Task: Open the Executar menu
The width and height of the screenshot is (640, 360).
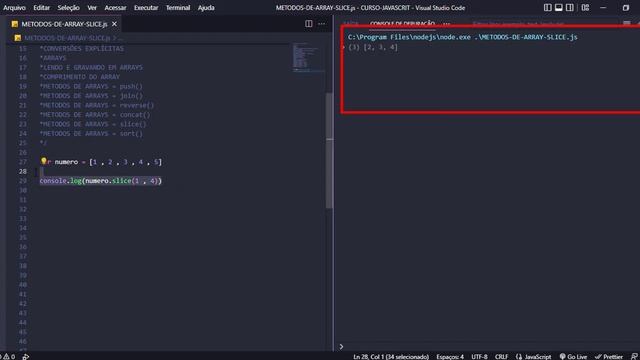Action: point(146,8)
